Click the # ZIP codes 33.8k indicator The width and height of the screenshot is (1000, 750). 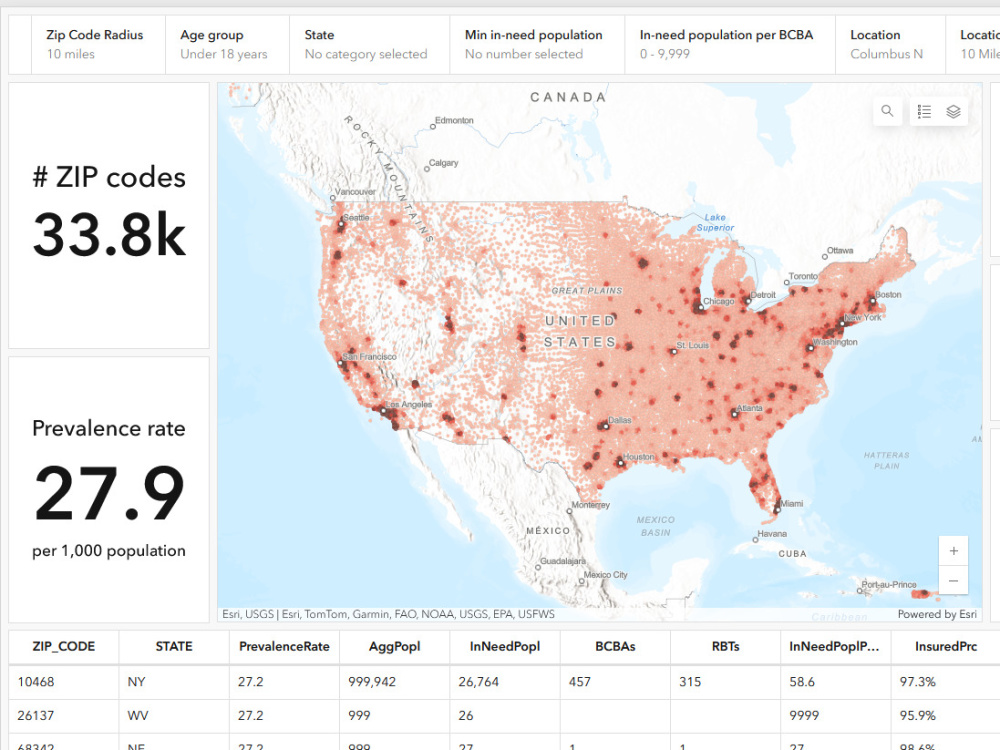pyautogui.click(x=109, y=216)
